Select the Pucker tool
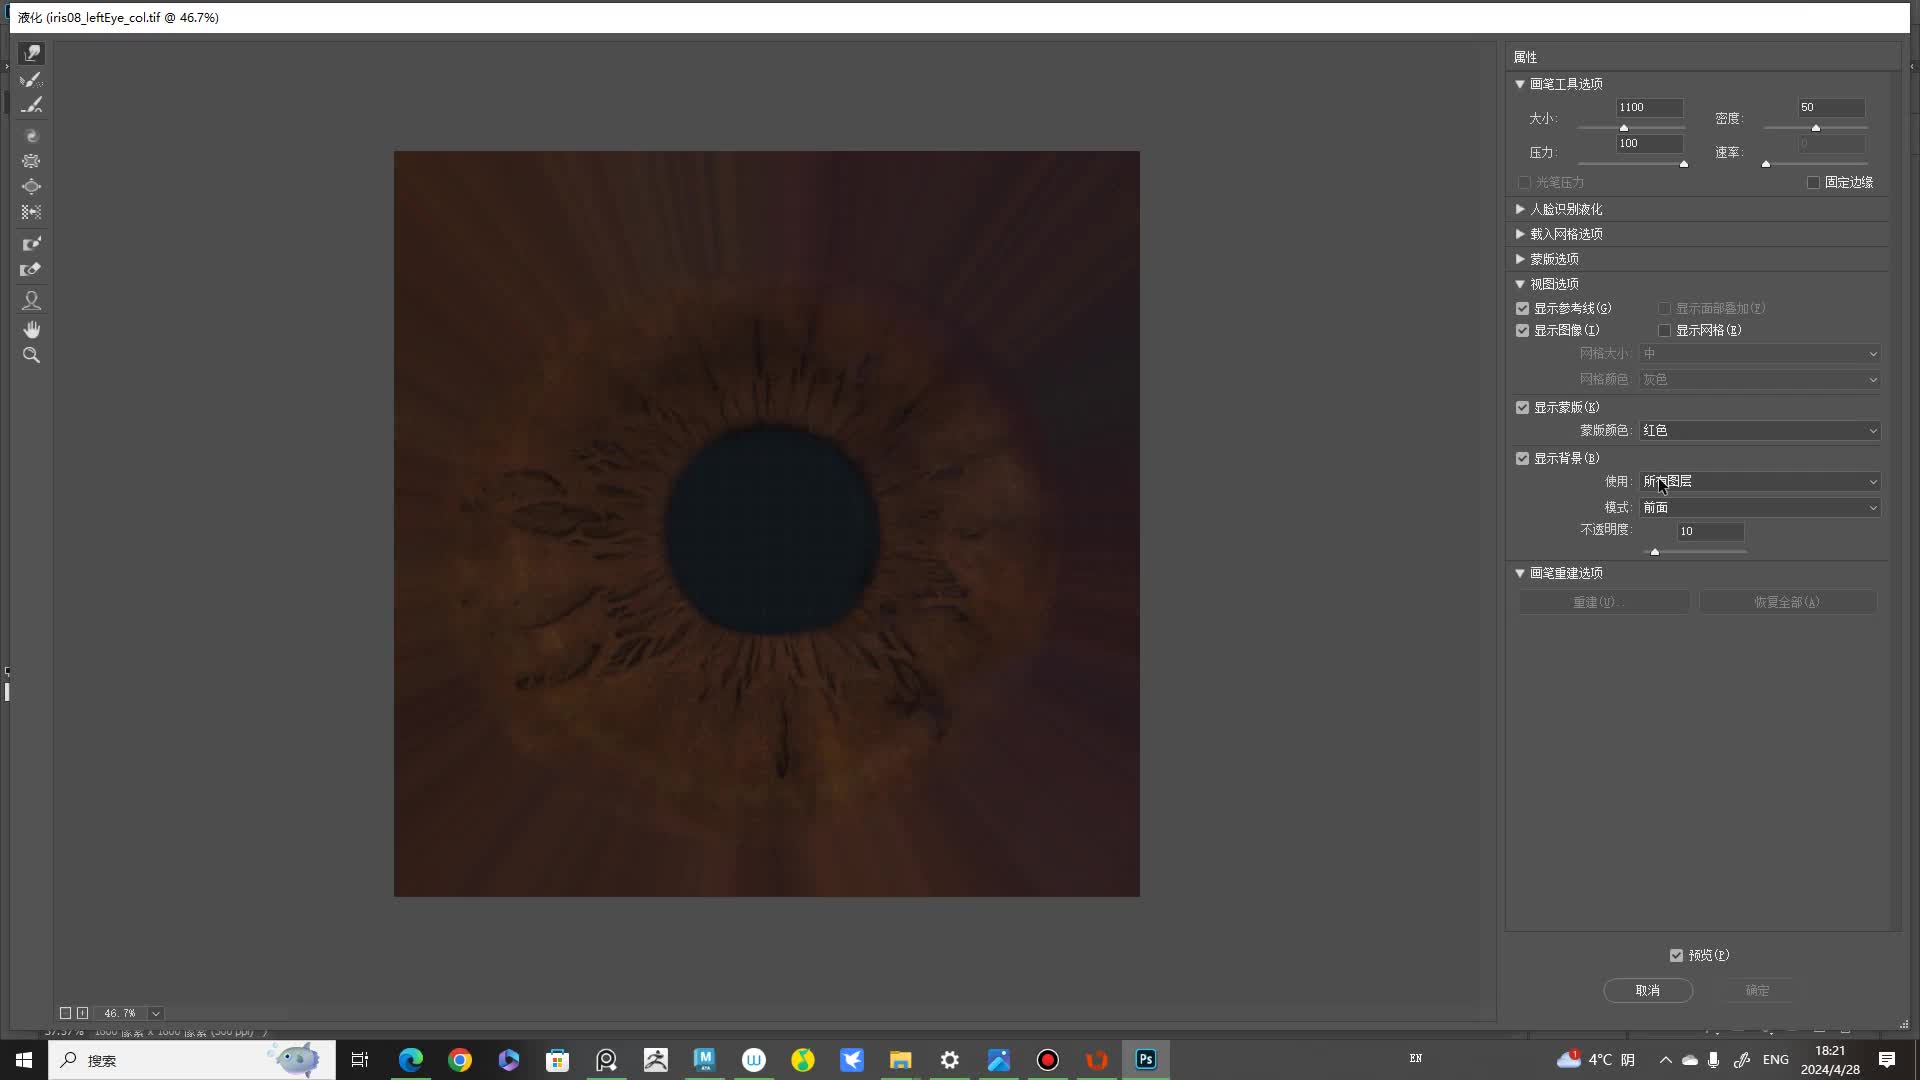 point(32,161)
